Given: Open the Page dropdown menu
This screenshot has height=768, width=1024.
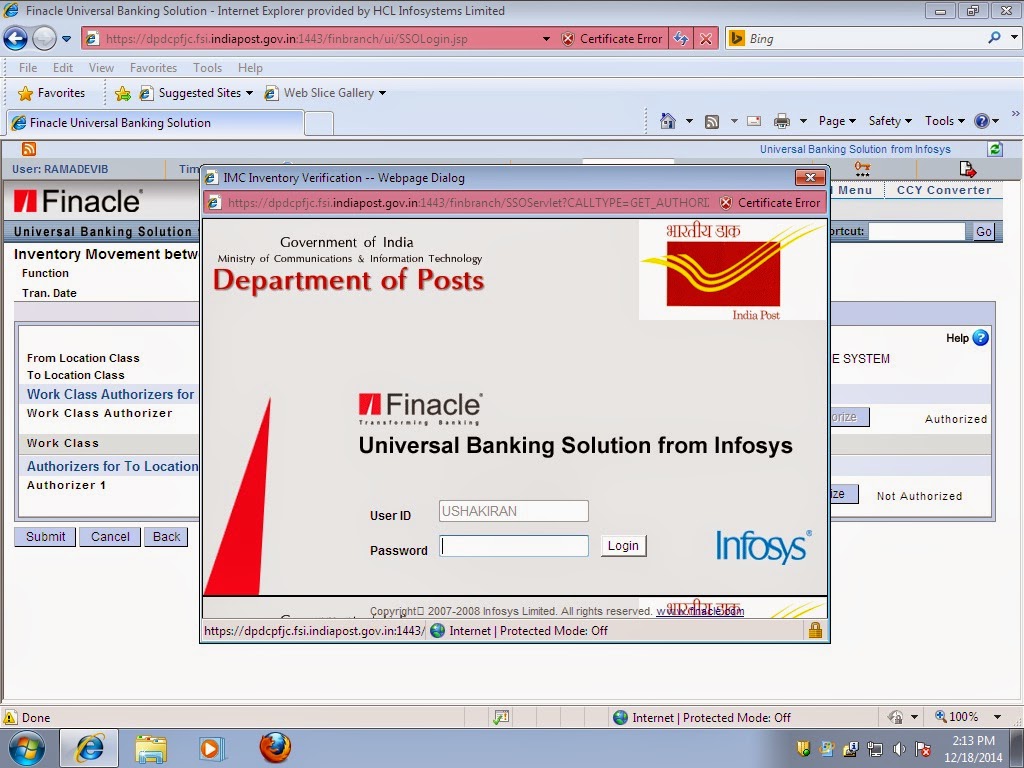Looking at the screenshot, I should [835, 120].
